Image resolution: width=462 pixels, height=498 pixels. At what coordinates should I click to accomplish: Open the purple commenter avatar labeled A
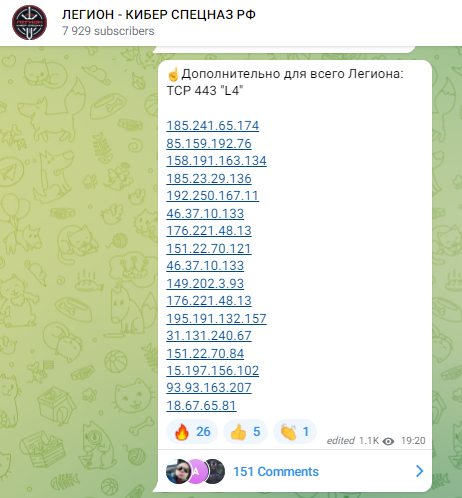[x=197, y=471]
